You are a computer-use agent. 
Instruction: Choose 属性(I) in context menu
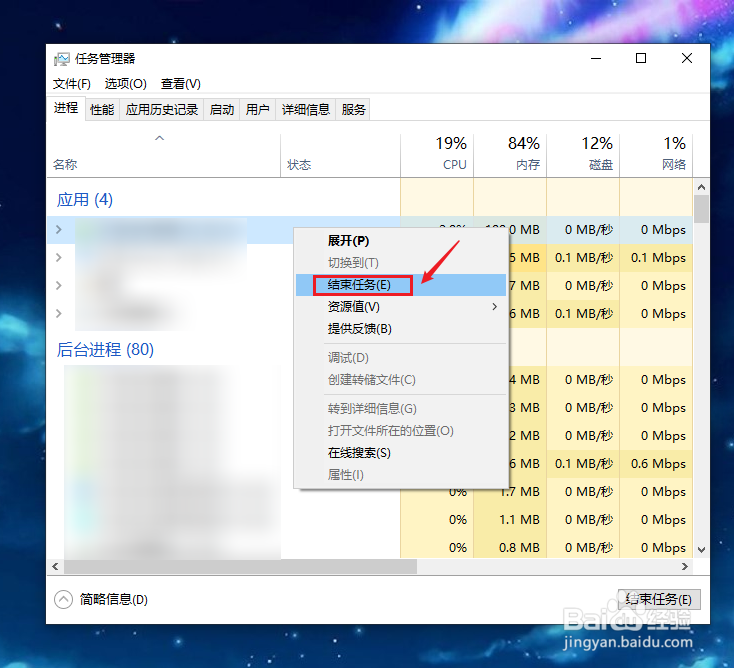click(x=401, y=475)
